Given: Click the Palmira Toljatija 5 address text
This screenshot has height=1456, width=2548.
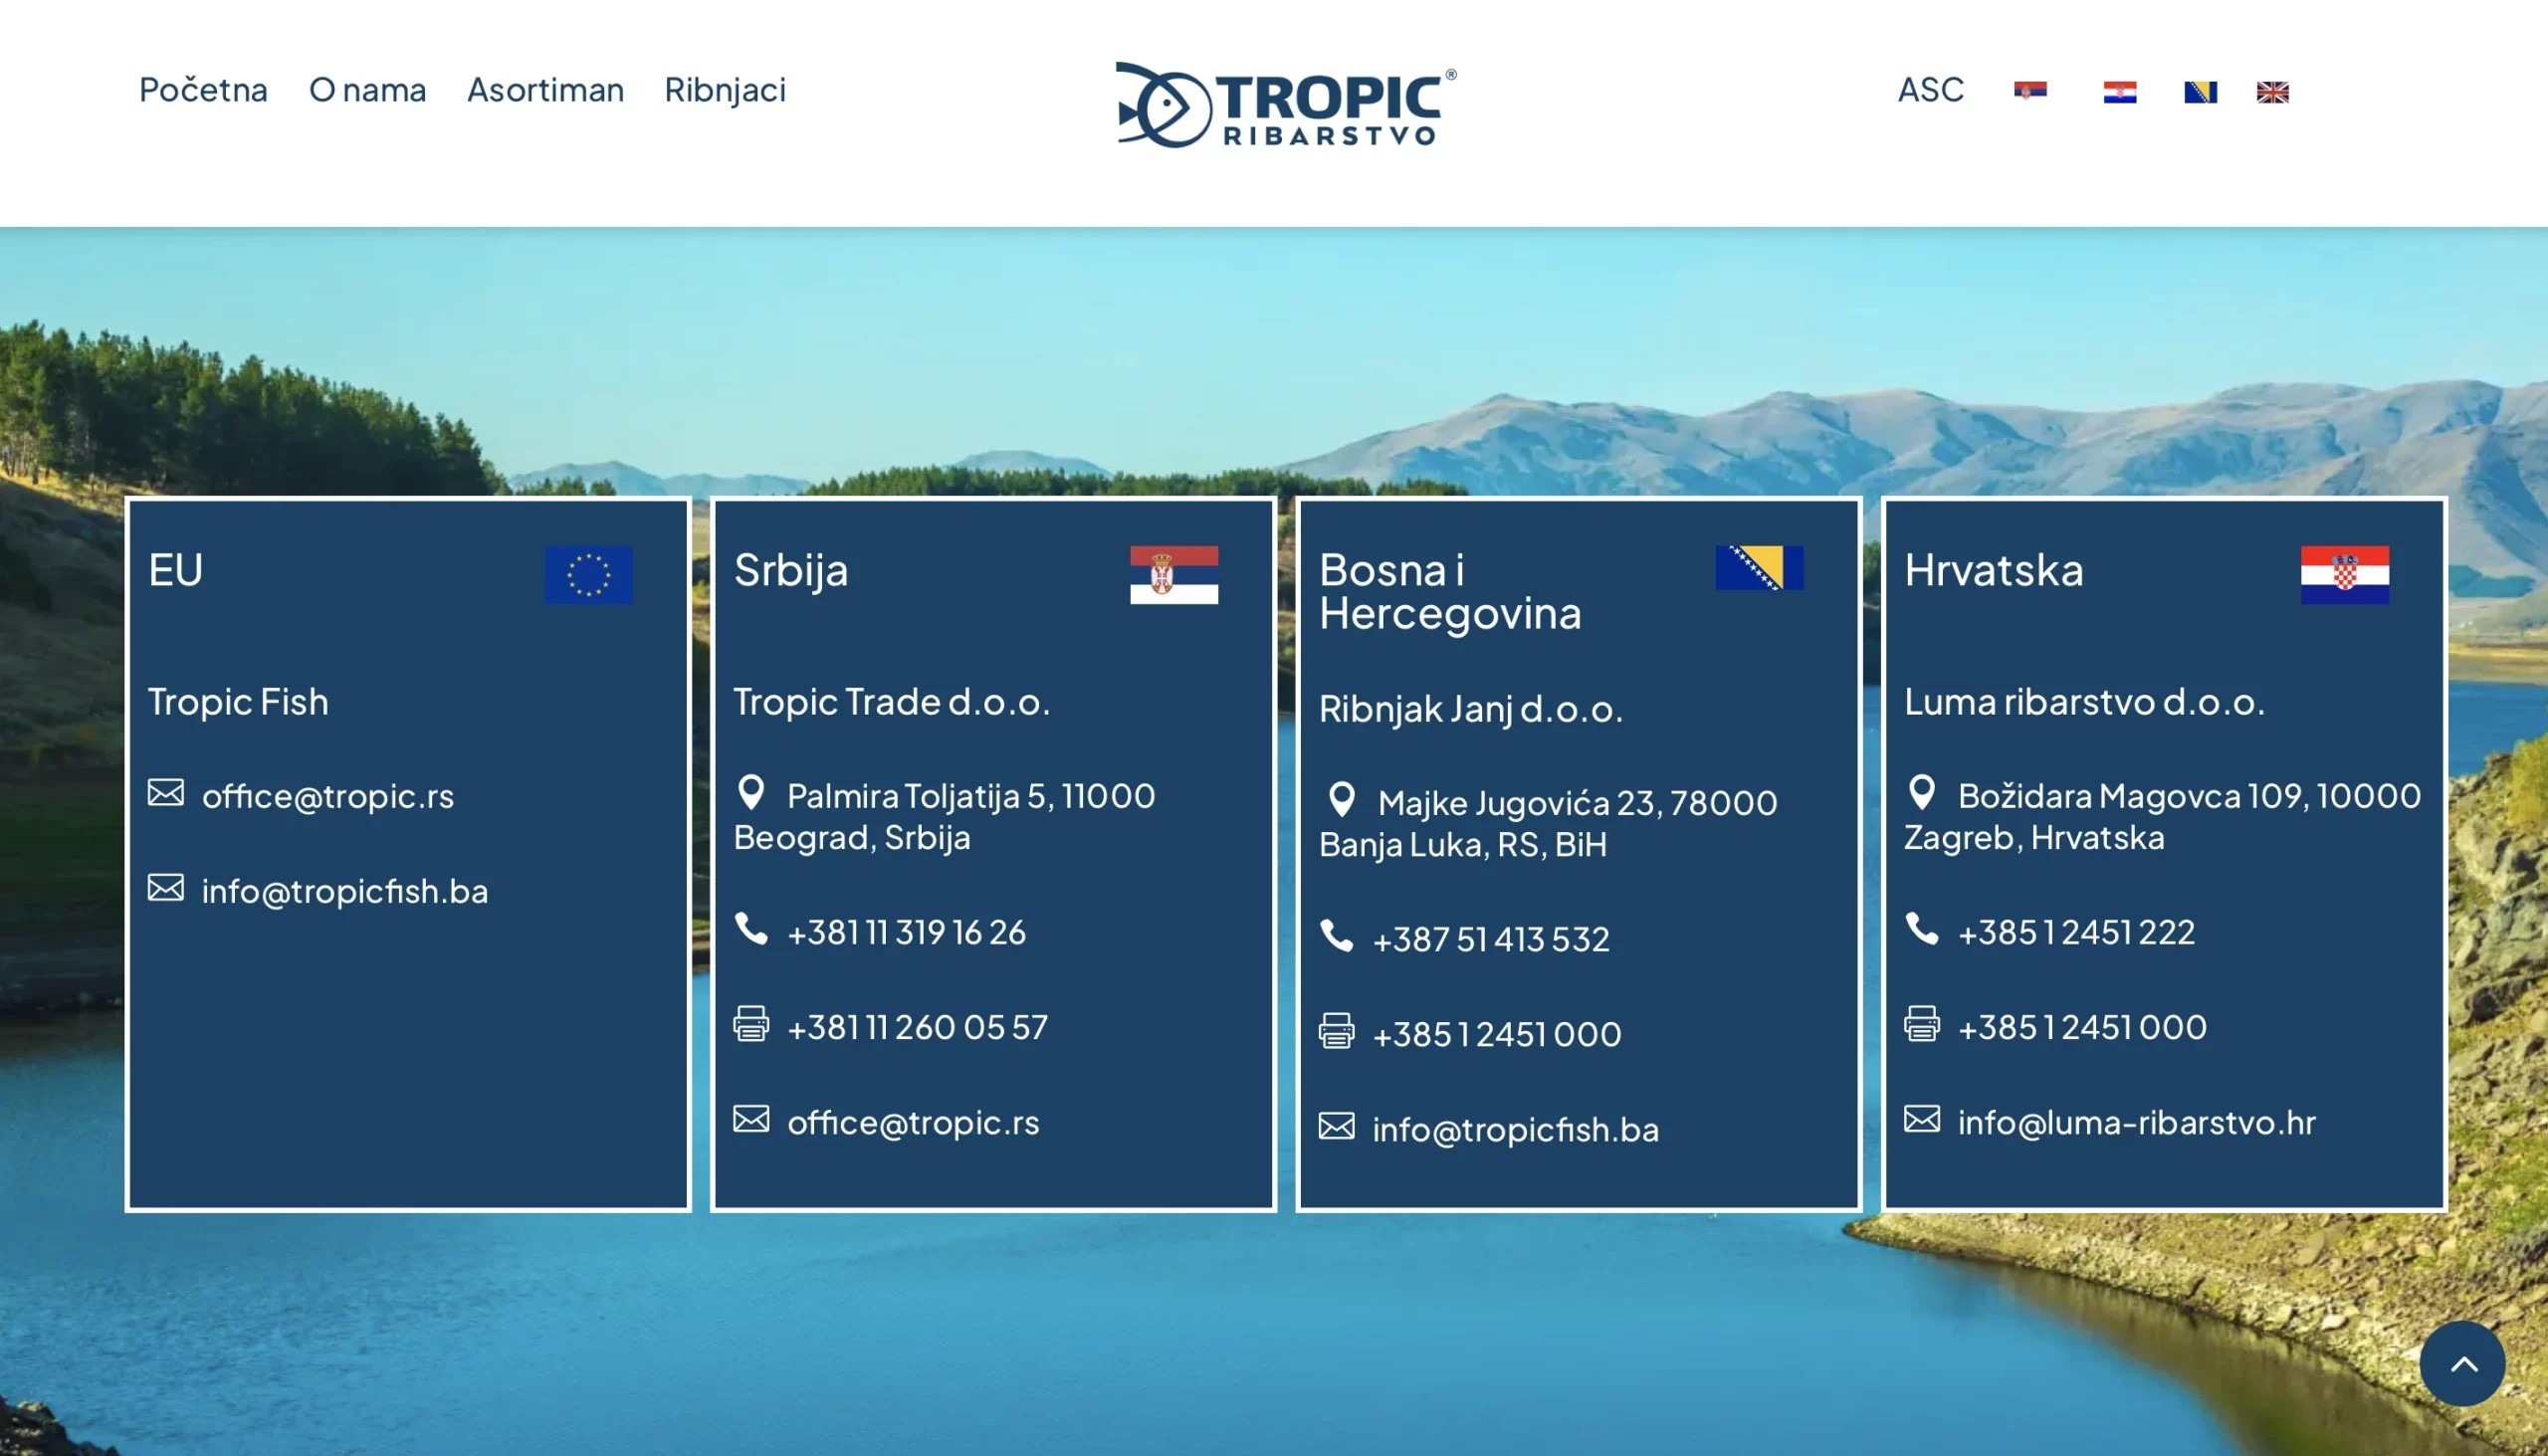Looking at the screenshot, I should coord(945,816).
